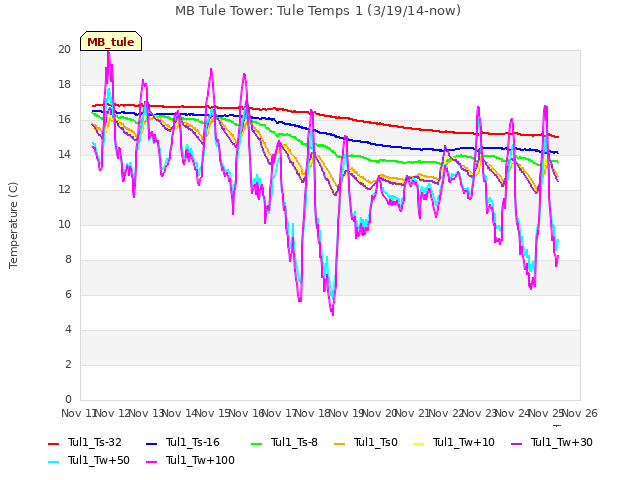Click the Nov 26 x-axis label
The image size is (640, 480).
580,413
